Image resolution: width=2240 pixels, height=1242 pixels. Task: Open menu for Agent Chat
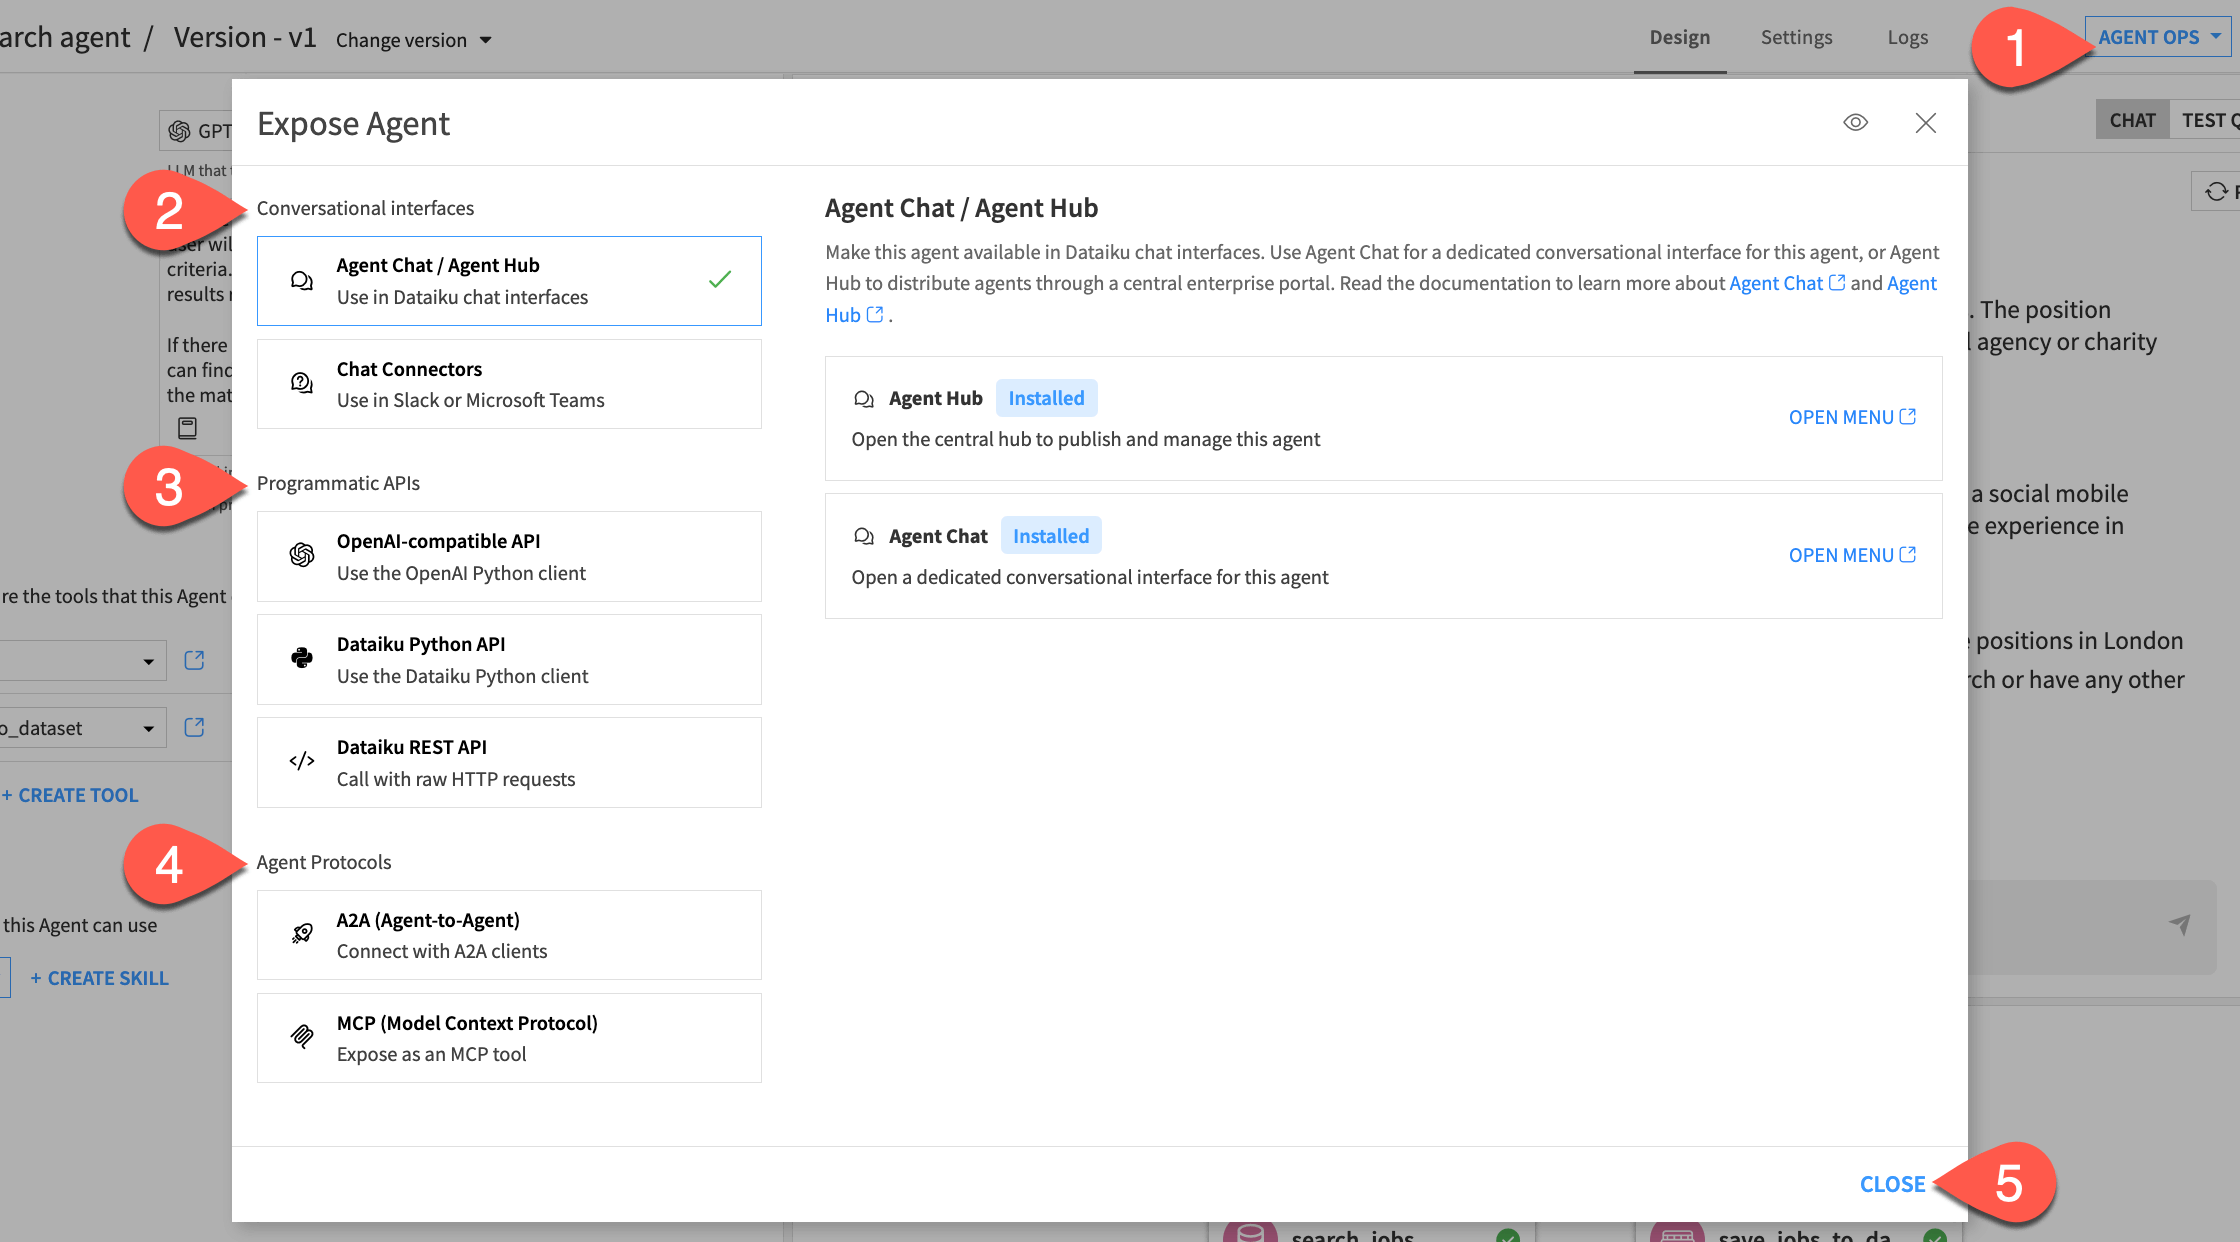(x=1852, y=555)
